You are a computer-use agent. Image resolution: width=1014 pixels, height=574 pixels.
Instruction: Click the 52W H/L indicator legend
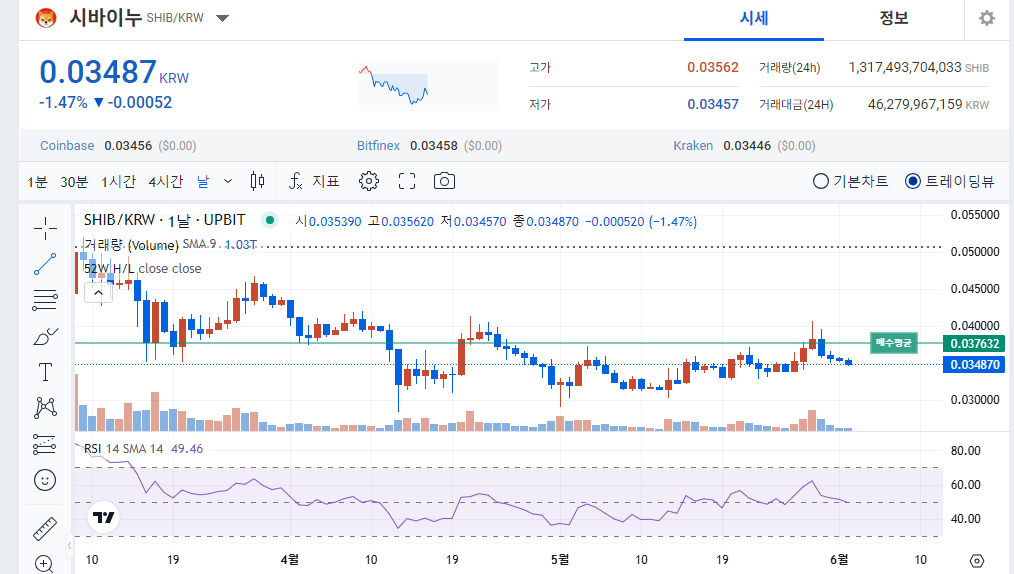tap(142, 269)
